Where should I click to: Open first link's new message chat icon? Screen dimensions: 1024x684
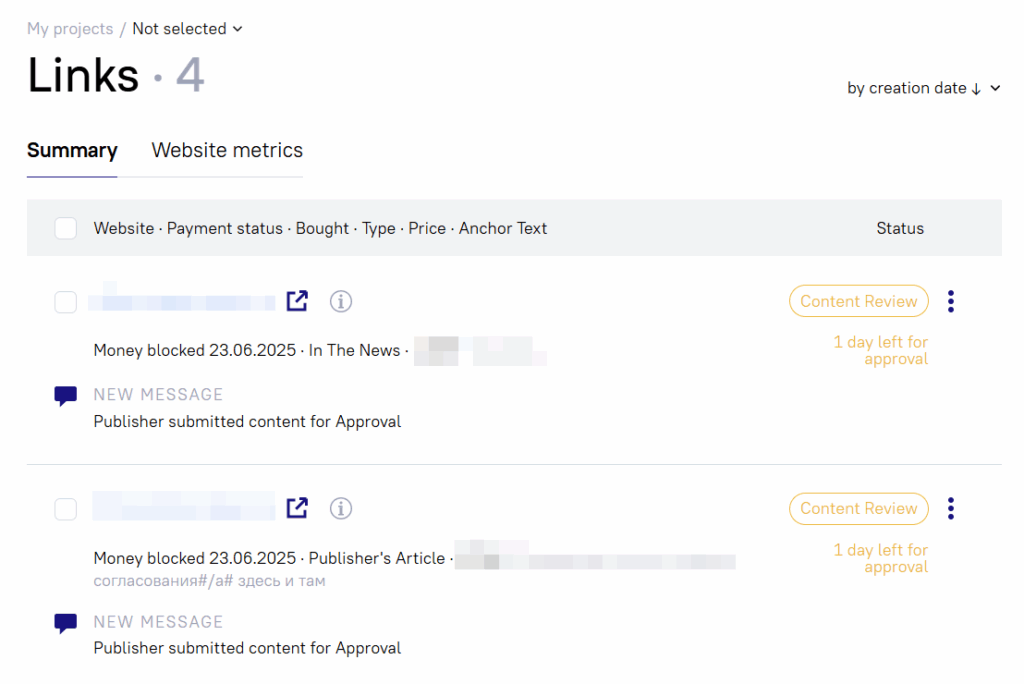coord(66,396)
